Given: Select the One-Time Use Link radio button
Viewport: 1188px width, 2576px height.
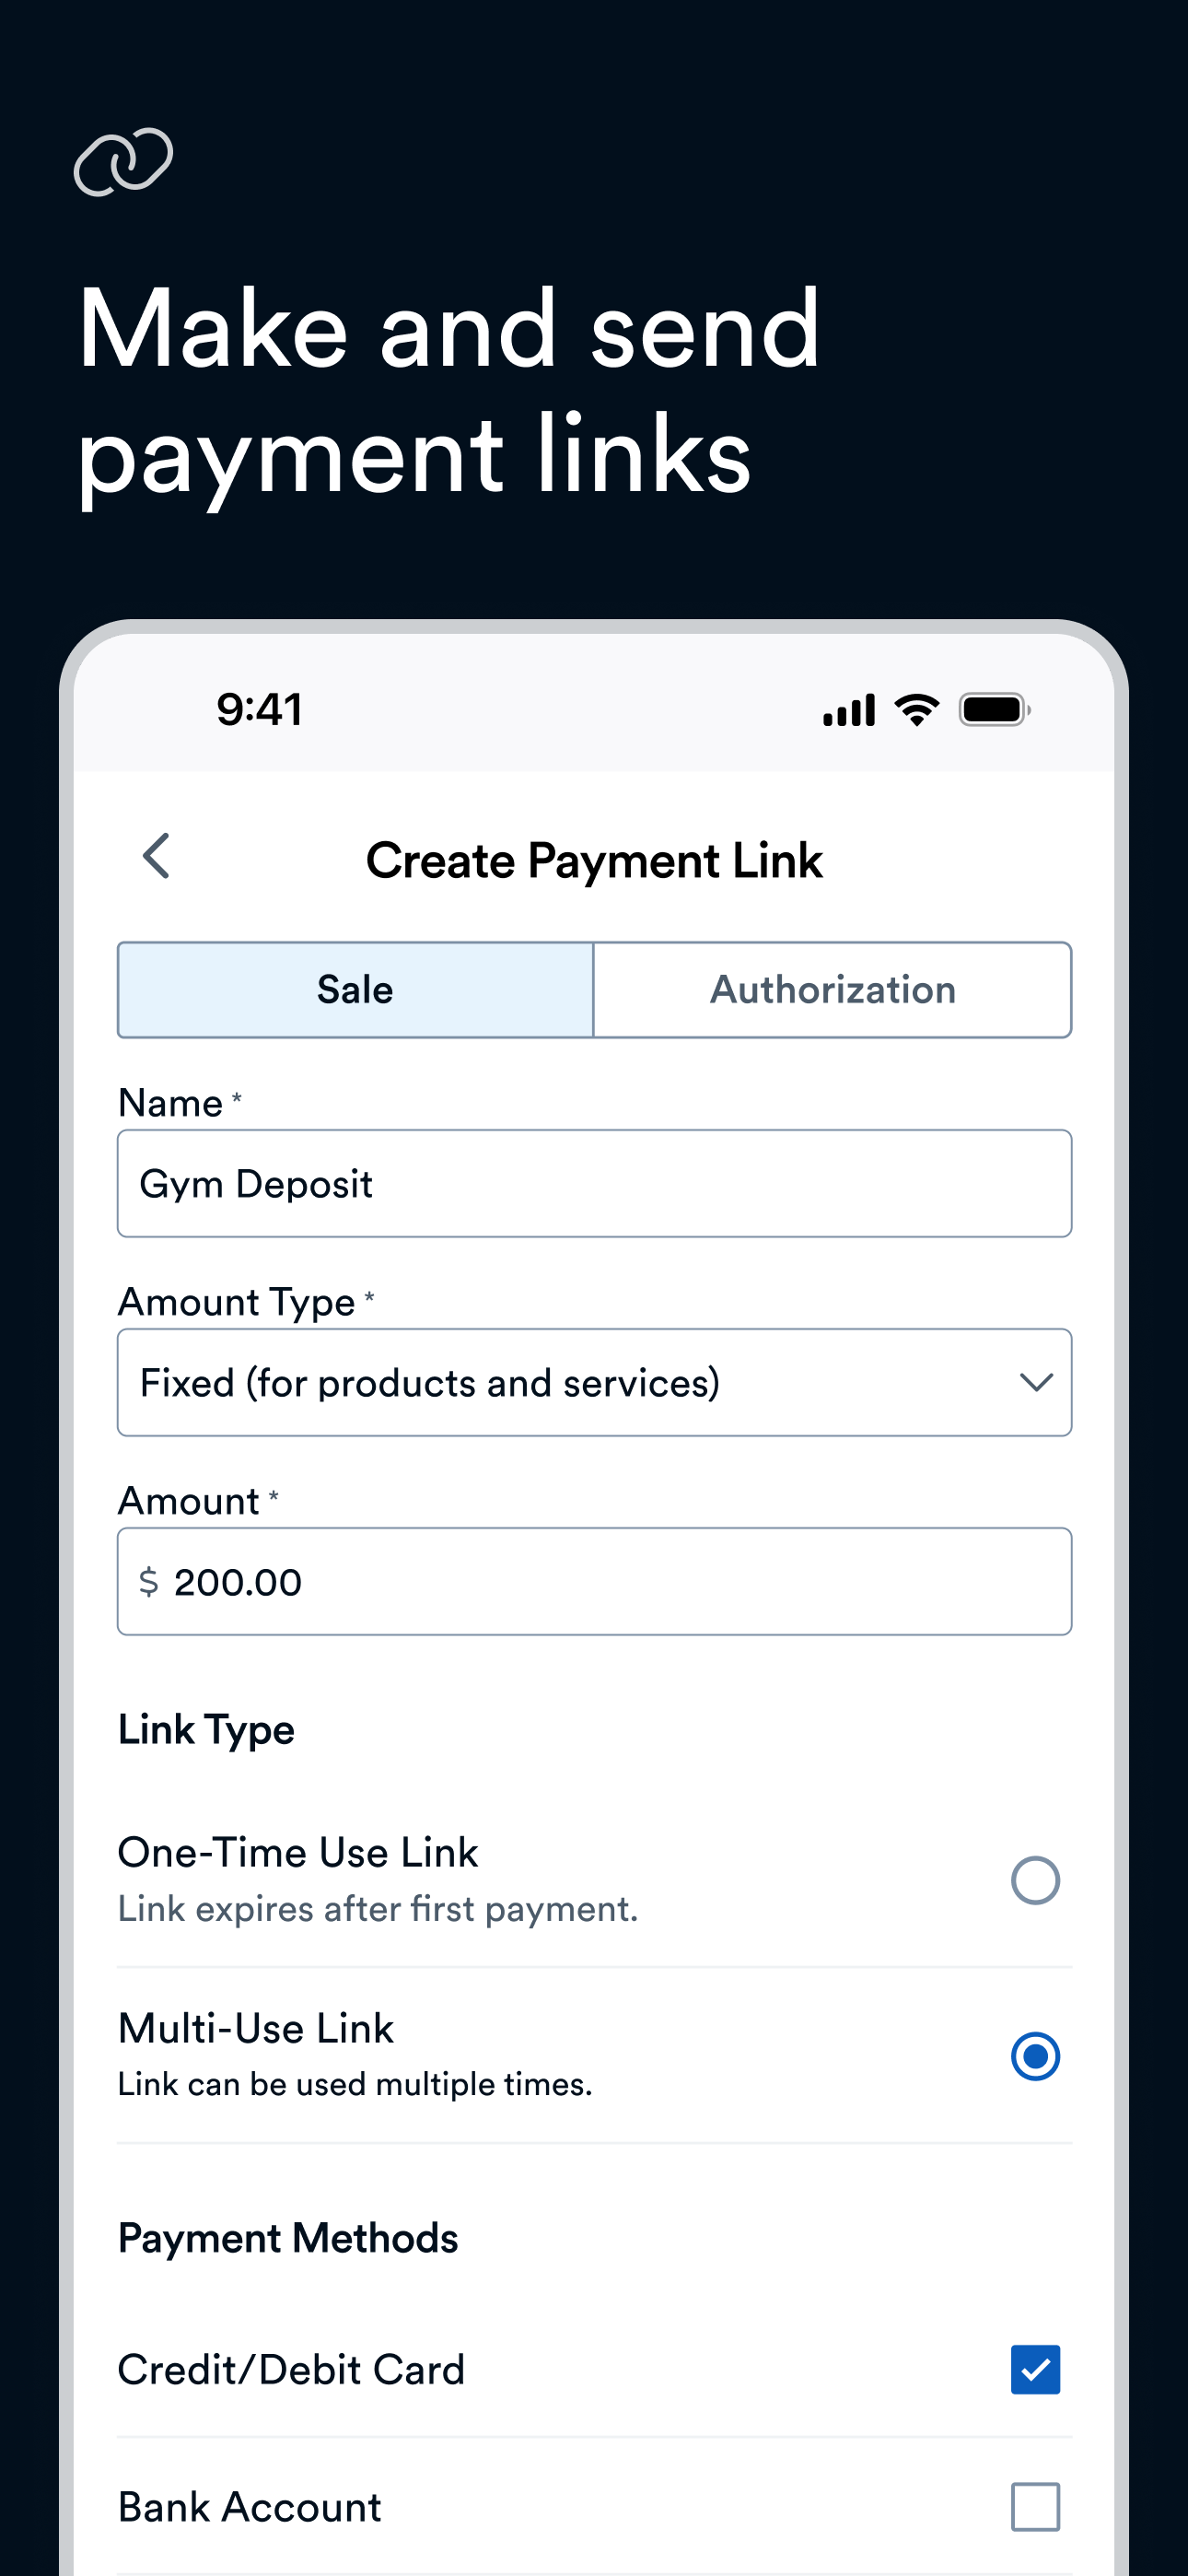Looking at the screenshot, I should click(1035, 1880).
